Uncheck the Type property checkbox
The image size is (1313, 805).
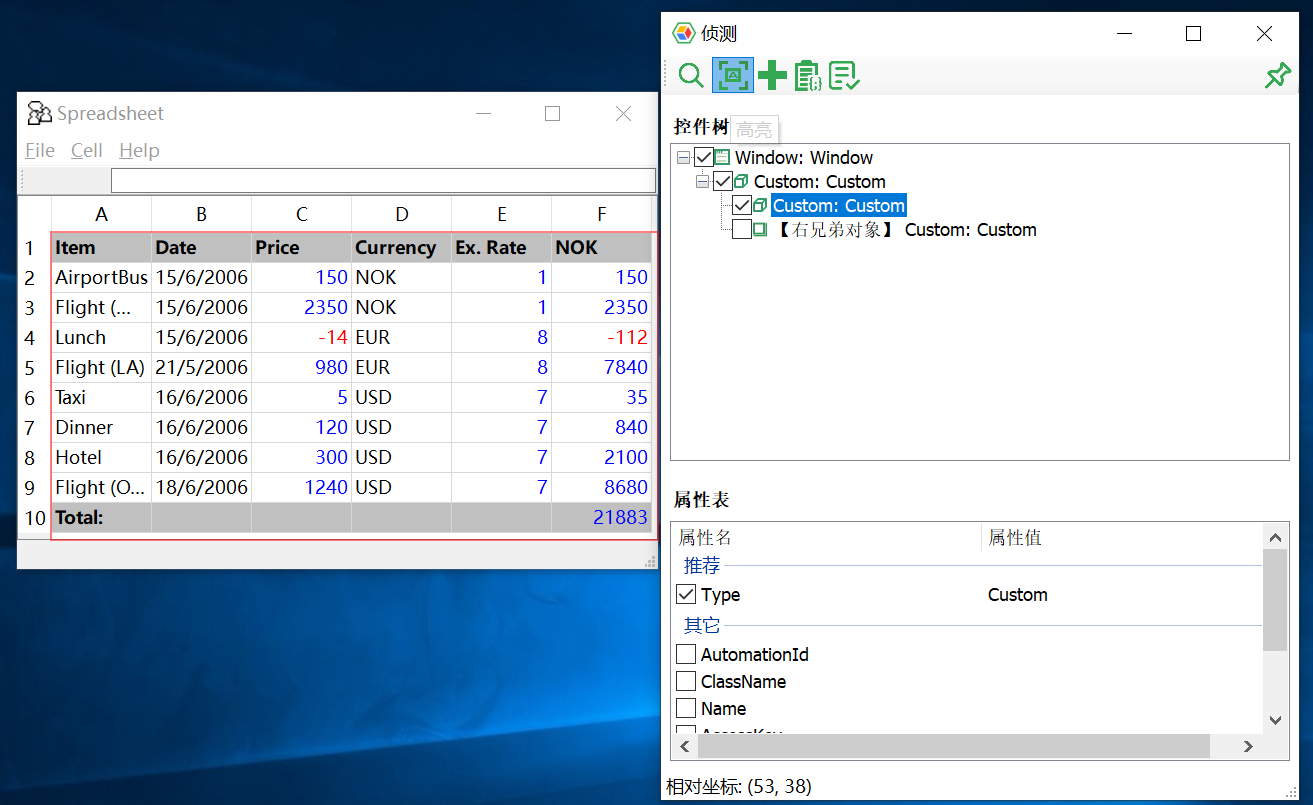click(x=686, y=595)
